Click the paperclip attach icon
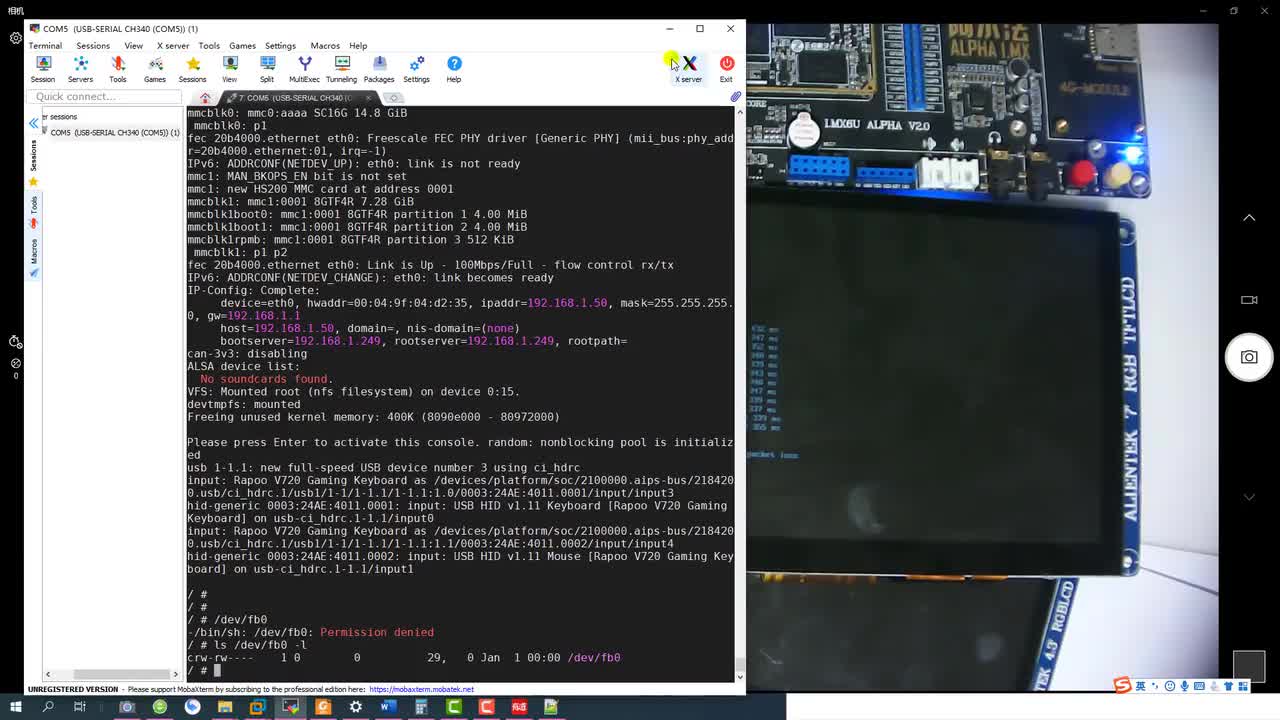This screenshot has height=720, width=1280. (x=736, y=97)
